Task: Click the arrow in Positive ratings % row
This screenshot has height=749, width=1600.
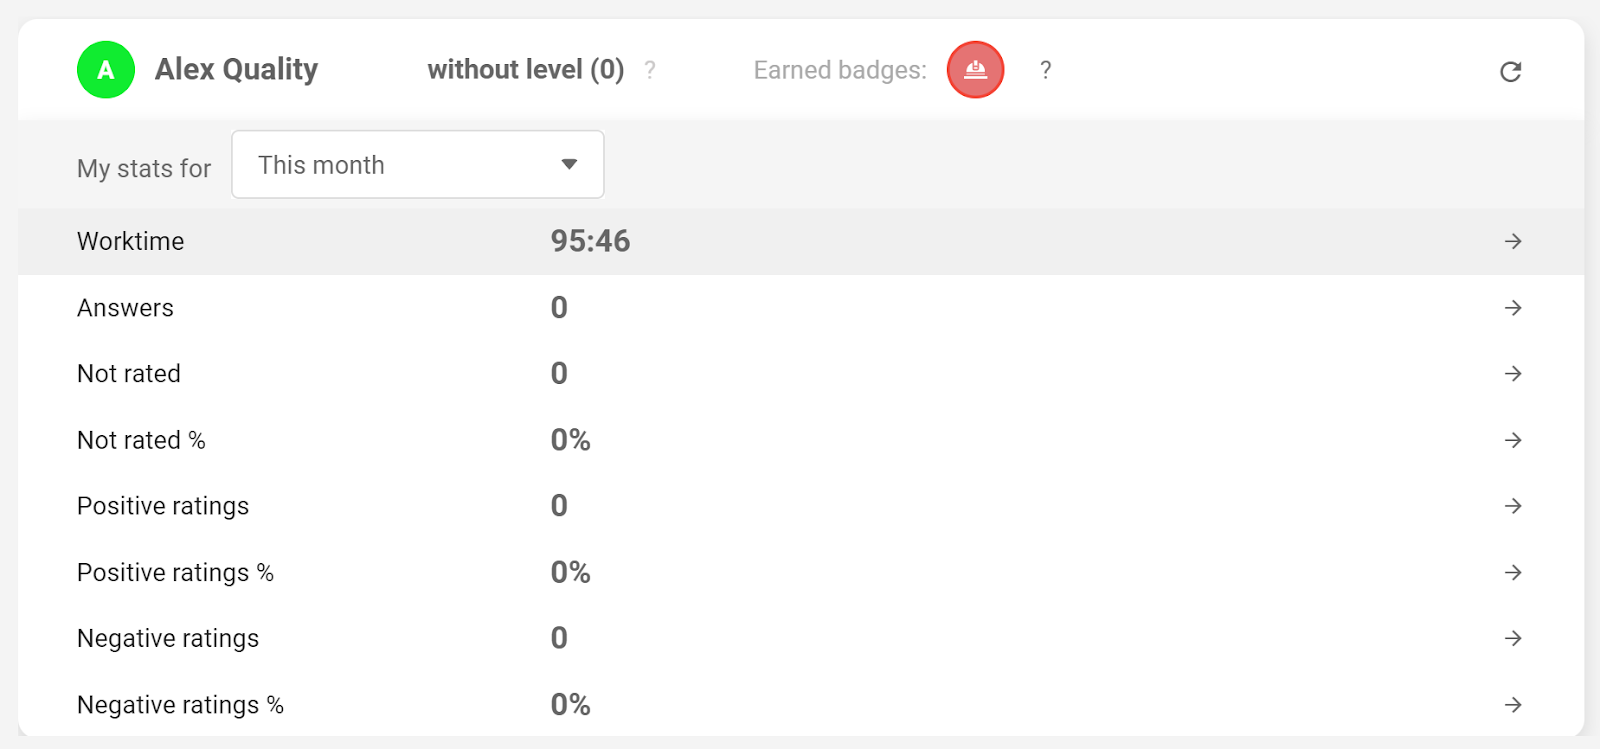Action: 1513,572
